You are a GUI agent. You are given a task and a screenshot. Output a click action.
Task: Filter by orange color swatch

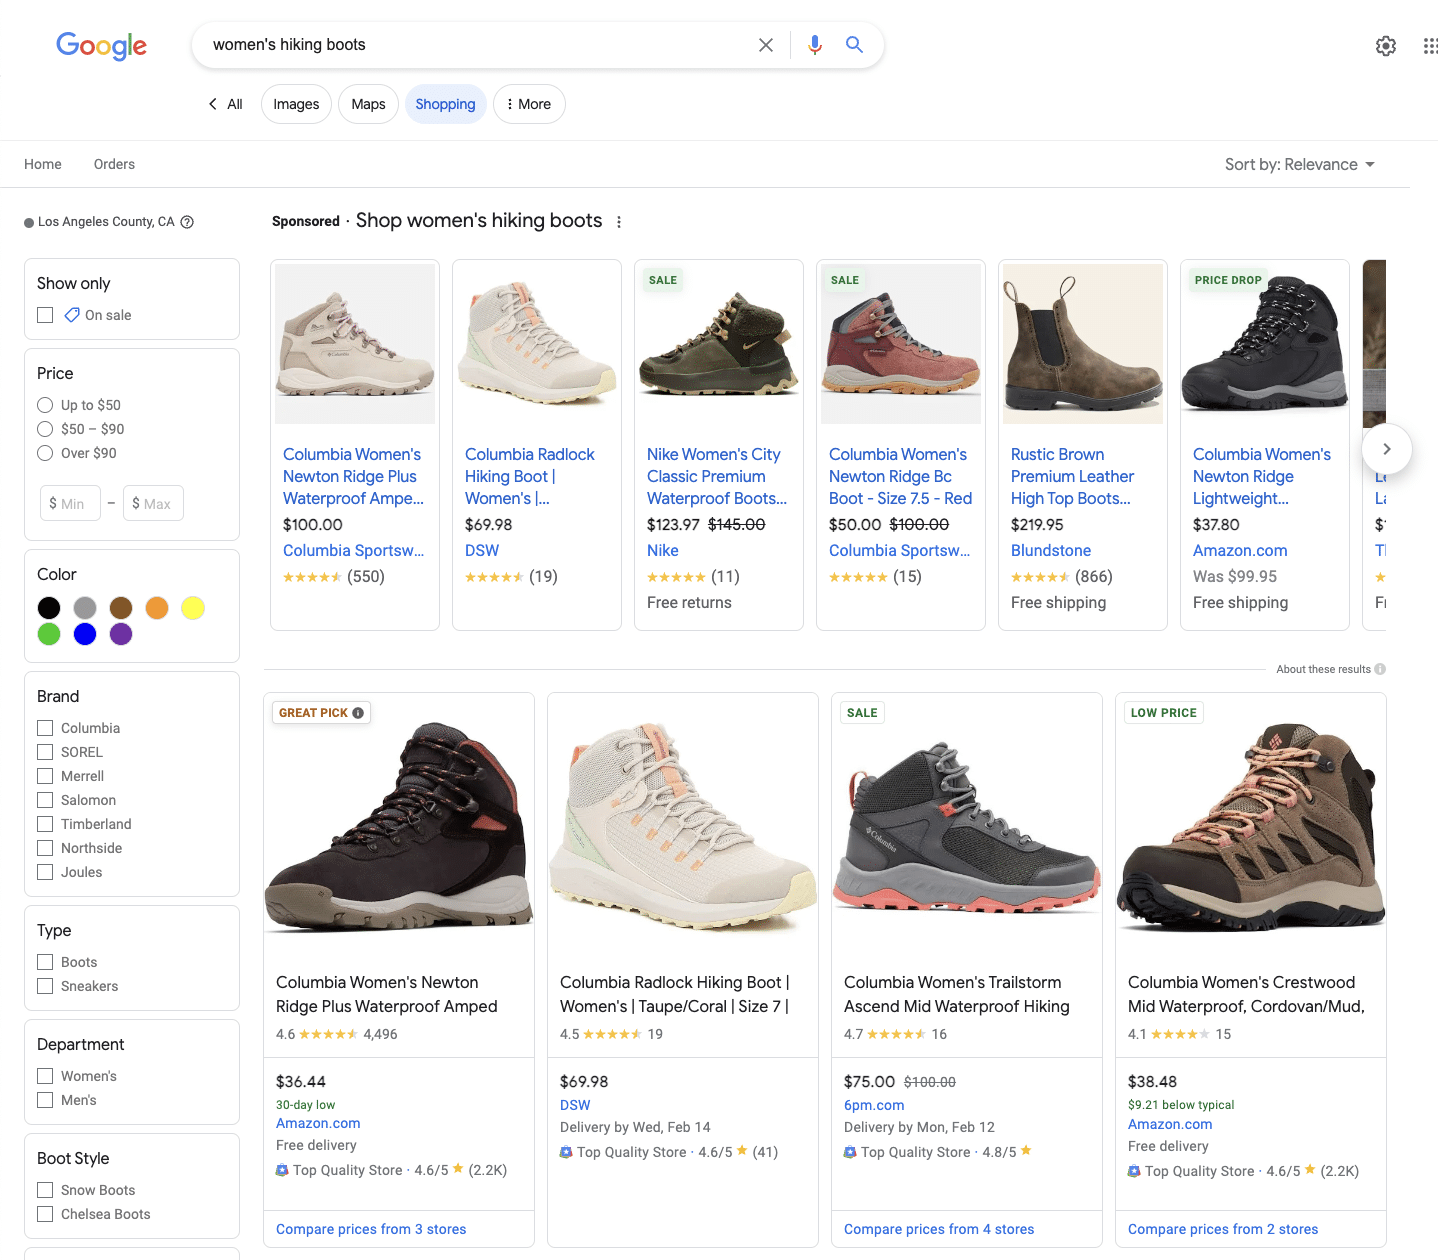(x=157, y=608)
